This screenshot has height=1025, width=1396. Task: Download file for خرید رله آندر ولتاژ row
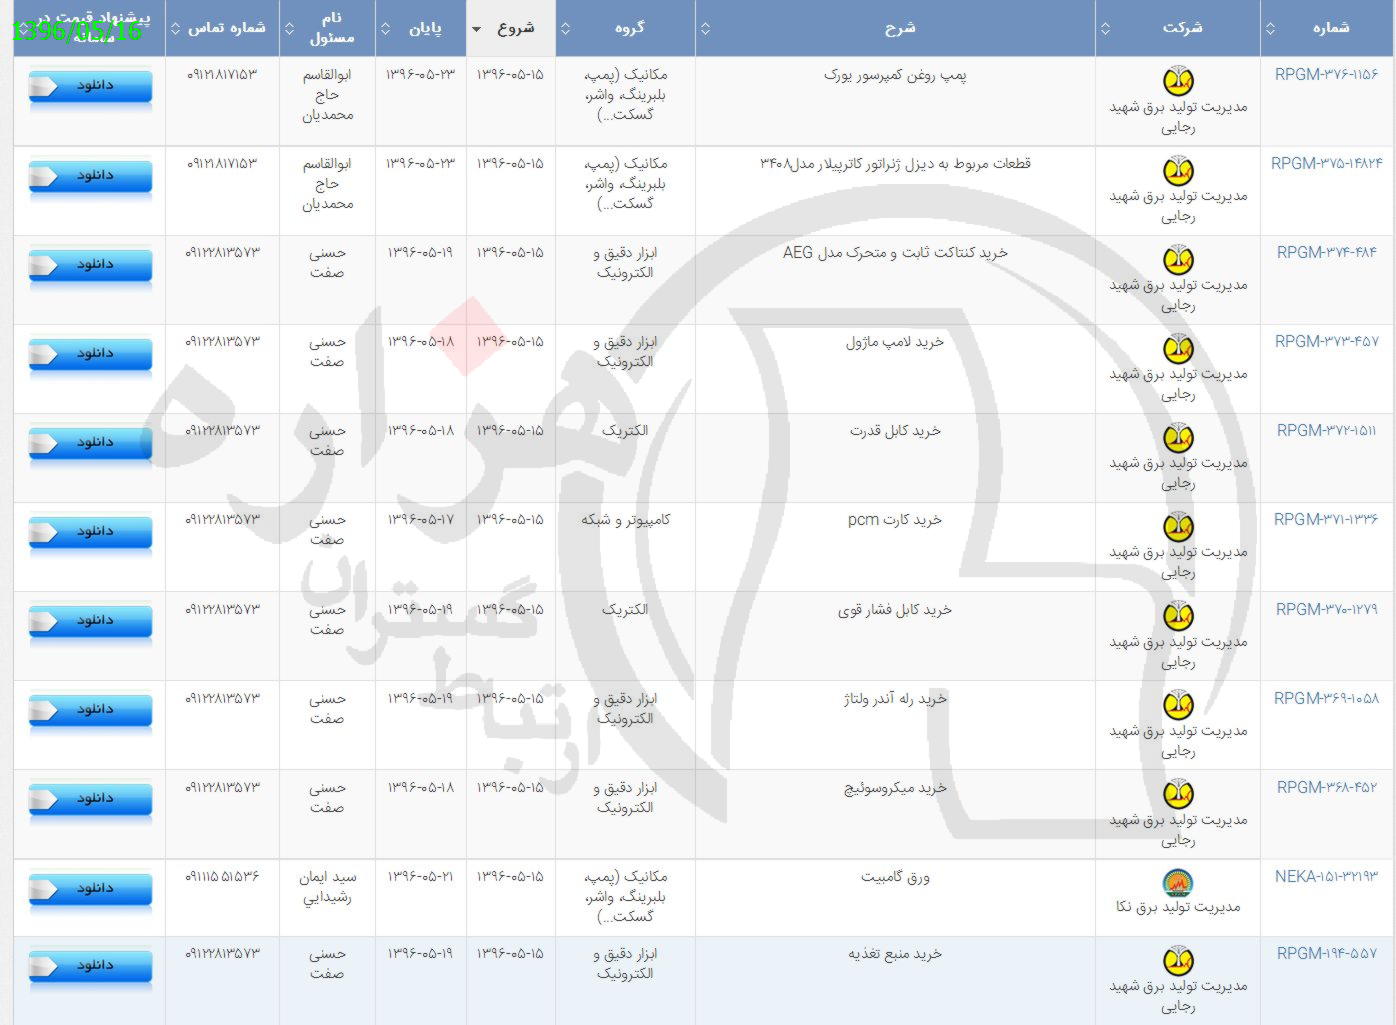90,710
